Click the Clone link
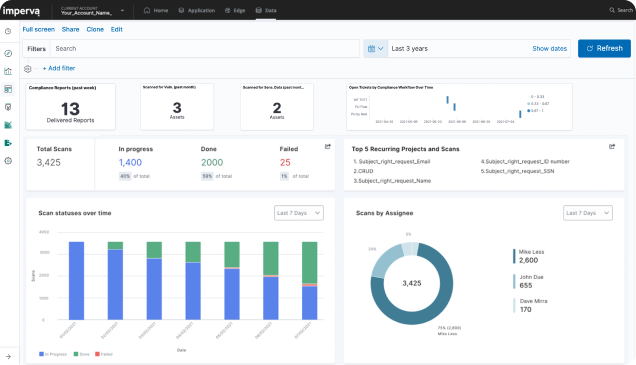Screen dimensions: 636x365 (95, 29)
